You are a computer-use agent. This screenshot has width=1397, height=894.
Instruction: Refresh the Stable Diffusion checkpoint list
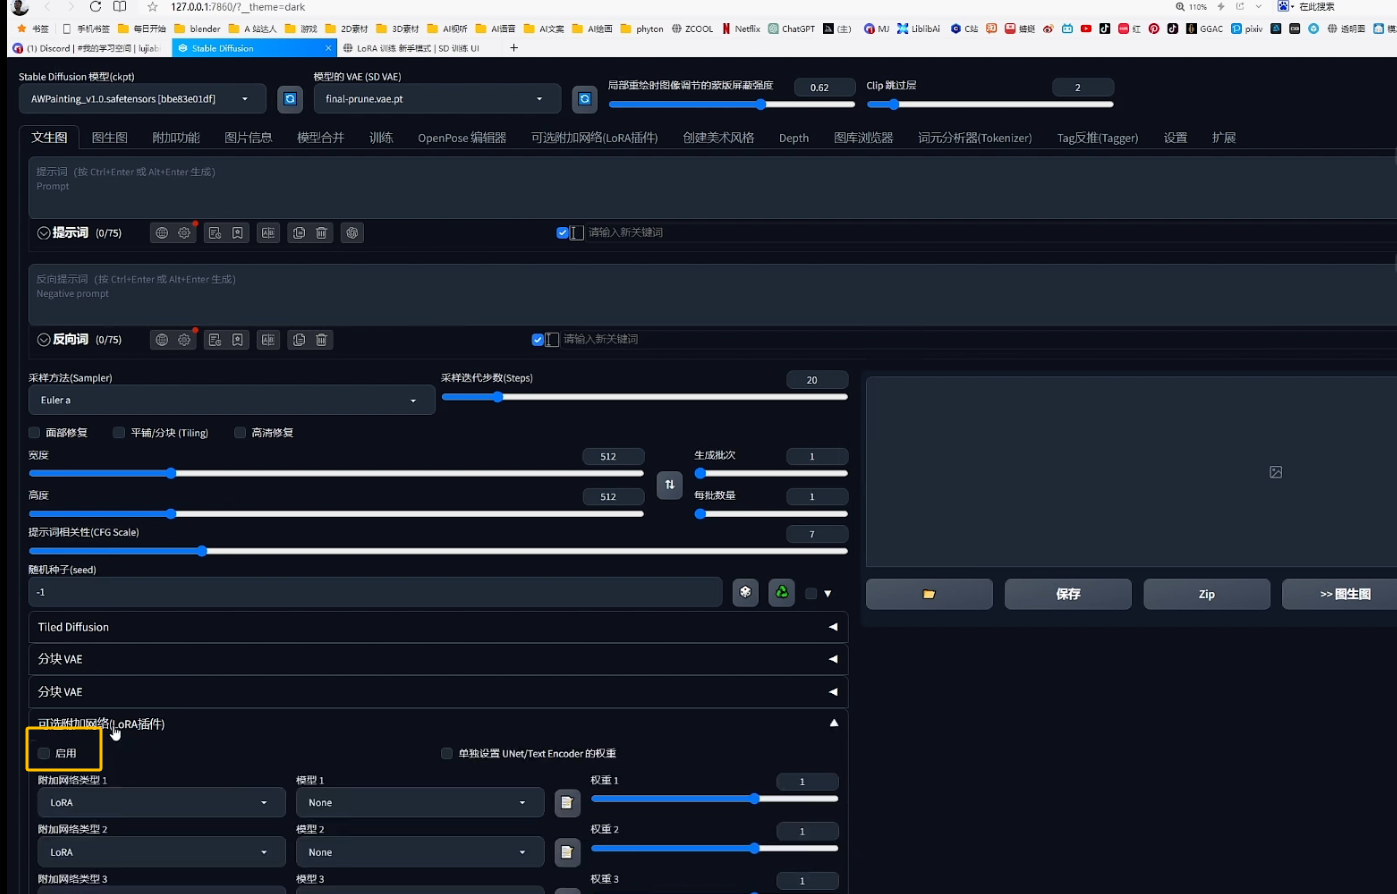click(x=290, y=99)
